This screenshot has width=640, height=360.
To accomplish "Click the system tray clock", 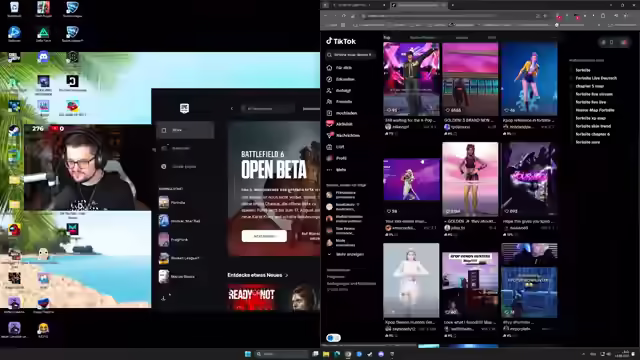I will (622, 354).
